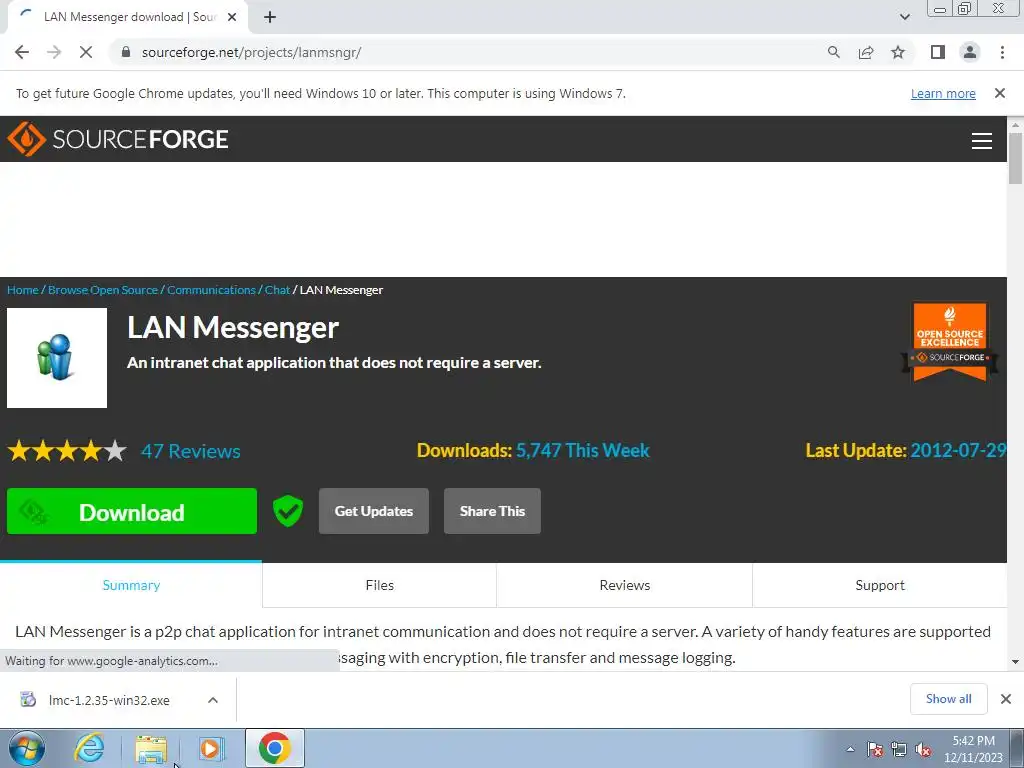Open the Windows Start menu

27,748
